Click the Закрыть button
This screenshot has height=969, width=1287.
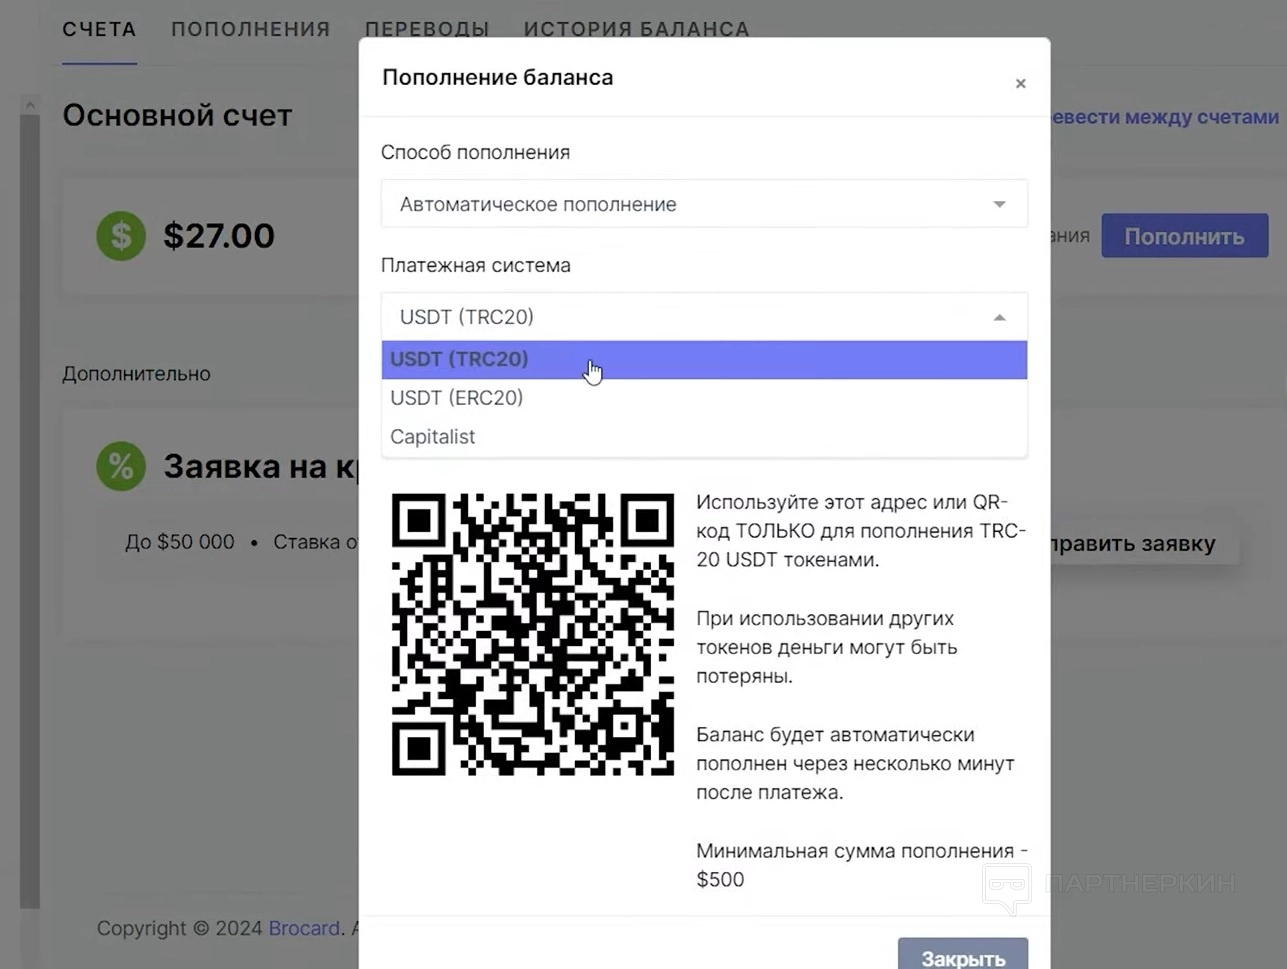pyautogui.click(x=962, y=957)
